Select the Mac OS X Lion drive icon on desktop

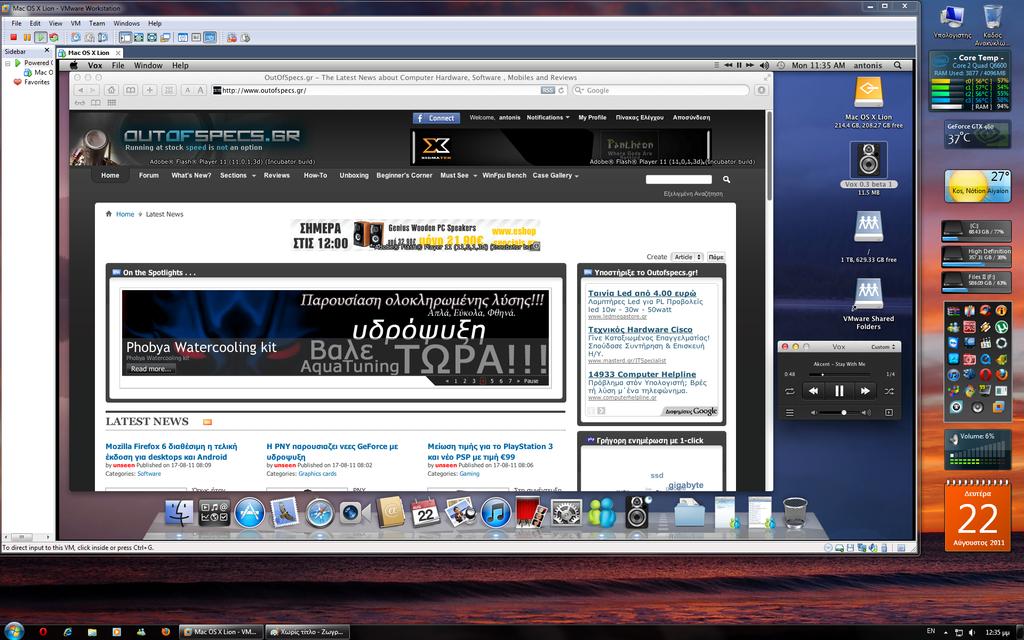point(868,93)
